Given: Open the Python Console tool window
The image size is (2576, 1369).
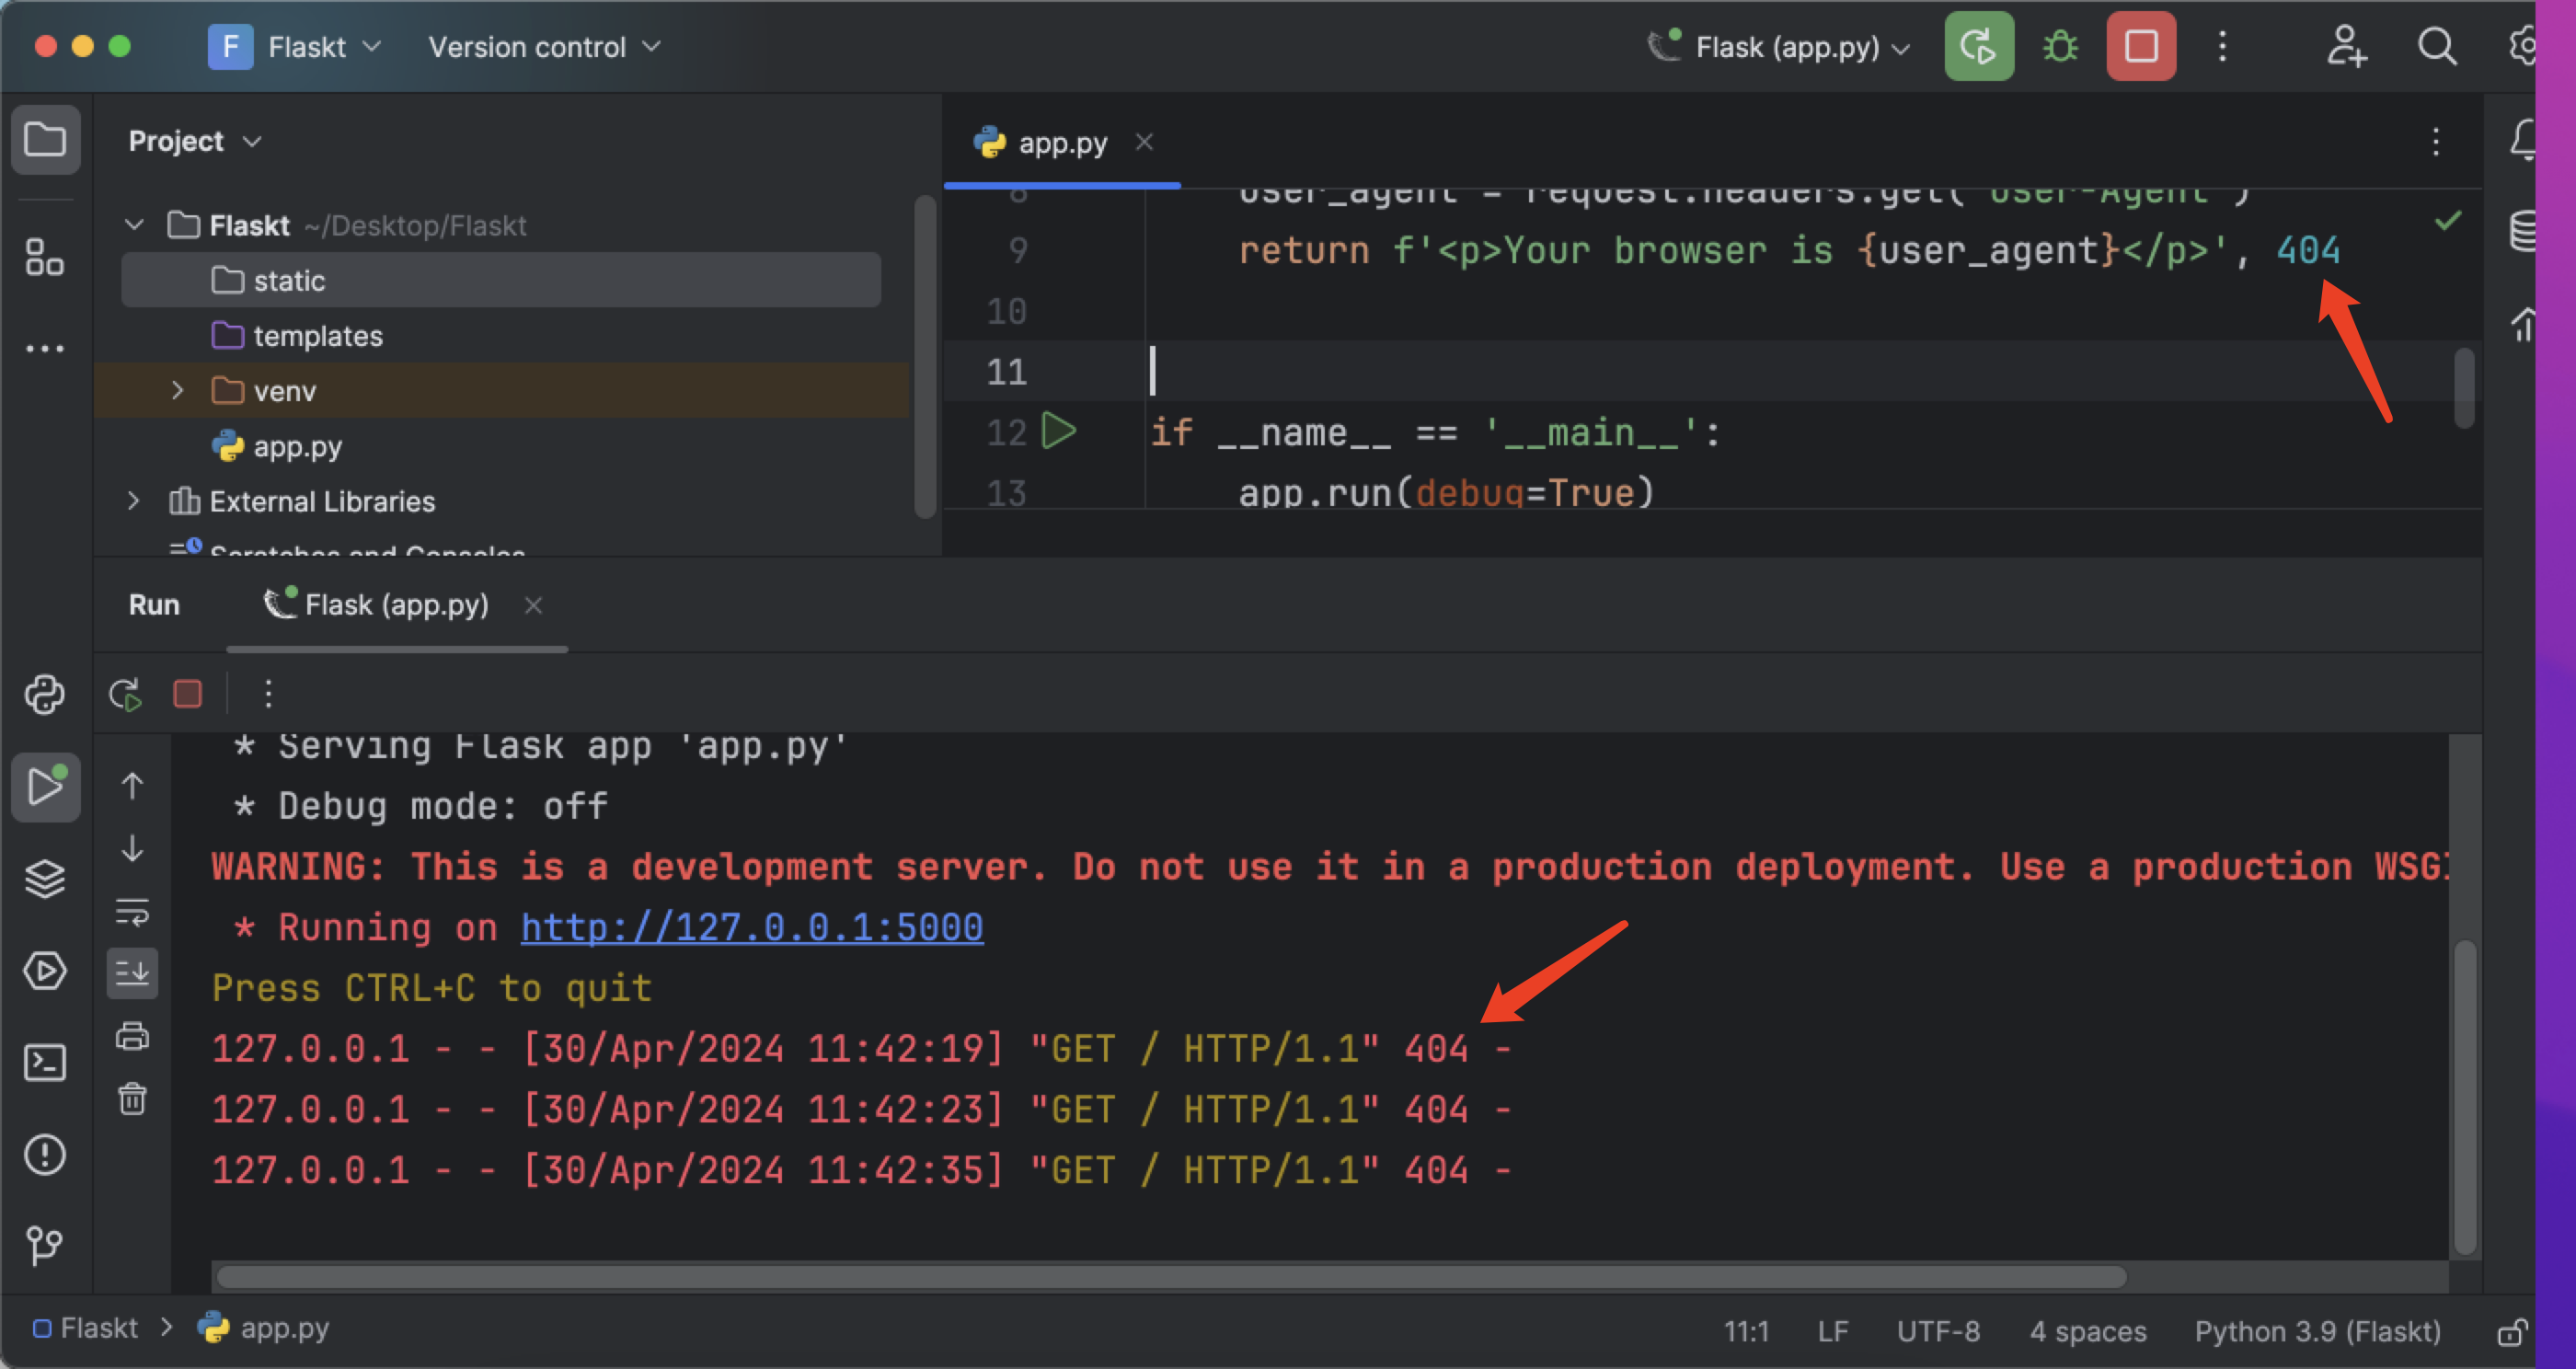Looking at the screenshot, I should point(45,695).
